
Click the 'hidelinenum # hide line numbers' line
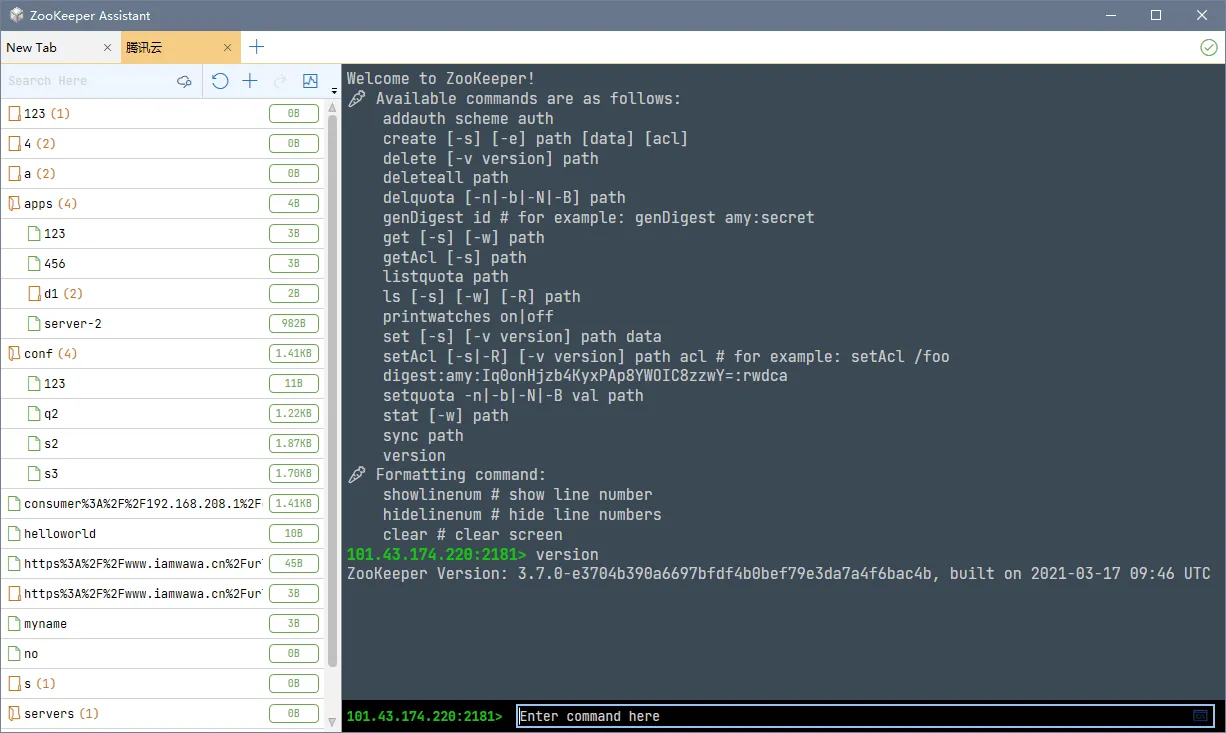(x=522, y=515)
